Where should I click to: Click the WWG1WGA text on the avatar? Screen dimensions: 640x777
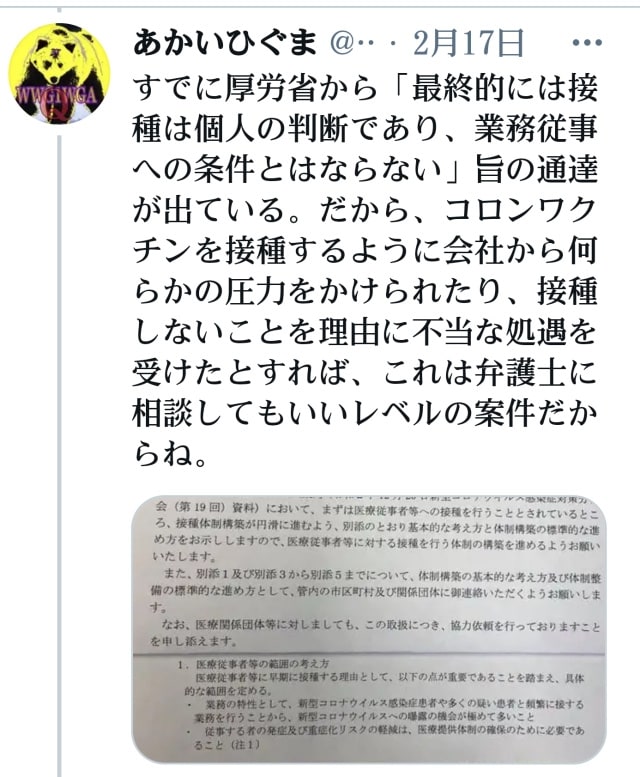click(x=55, y=94)
